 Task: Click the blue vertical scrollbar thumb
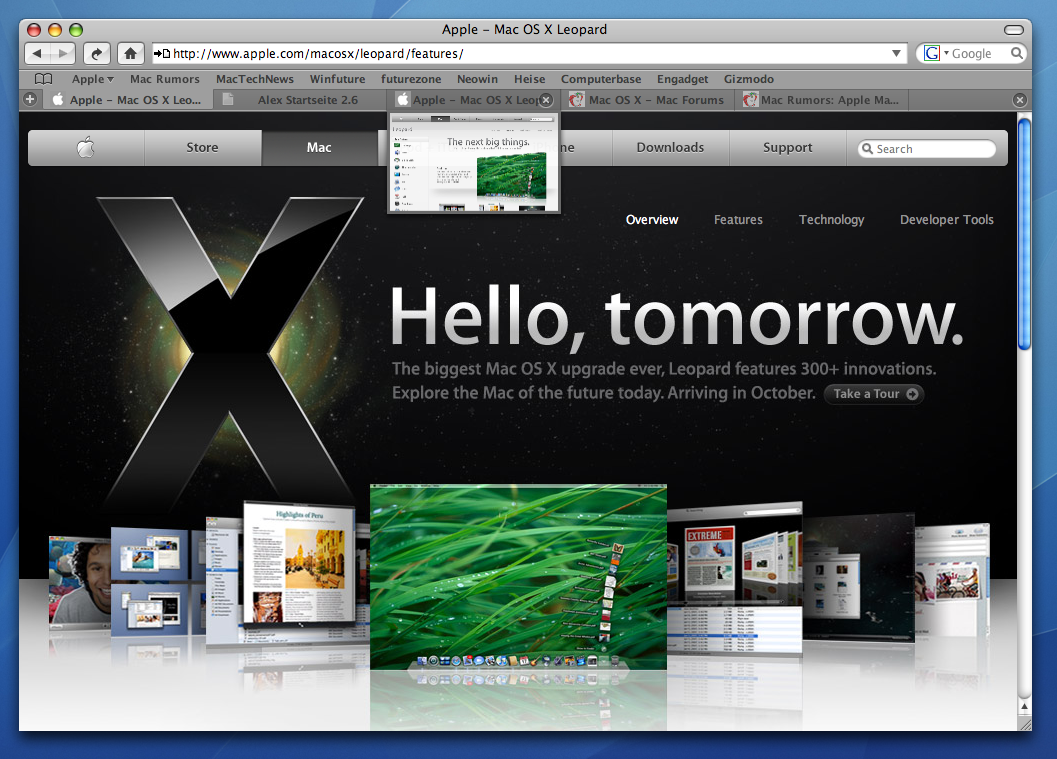click(x=1024, y=234)
